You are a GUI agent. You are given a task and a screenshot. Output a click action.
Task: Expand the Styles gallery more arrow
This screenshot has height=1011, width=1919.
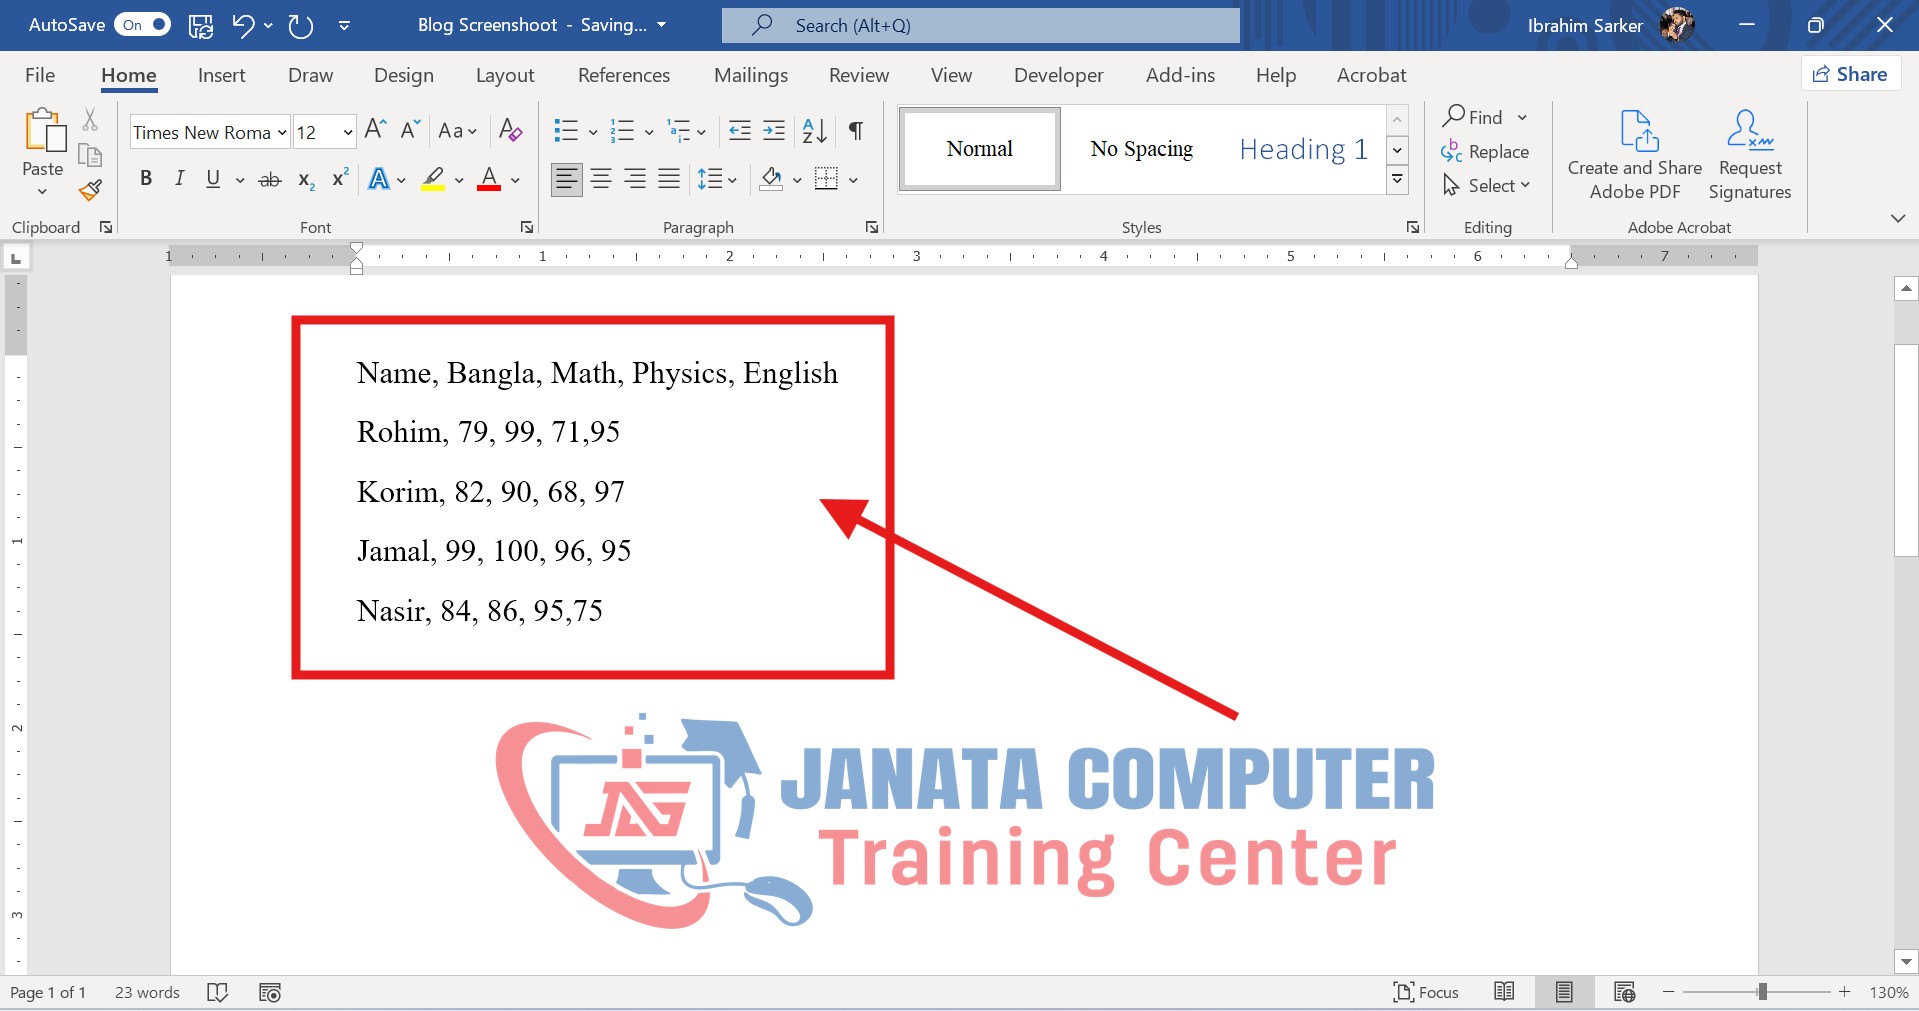point(1397,180)
